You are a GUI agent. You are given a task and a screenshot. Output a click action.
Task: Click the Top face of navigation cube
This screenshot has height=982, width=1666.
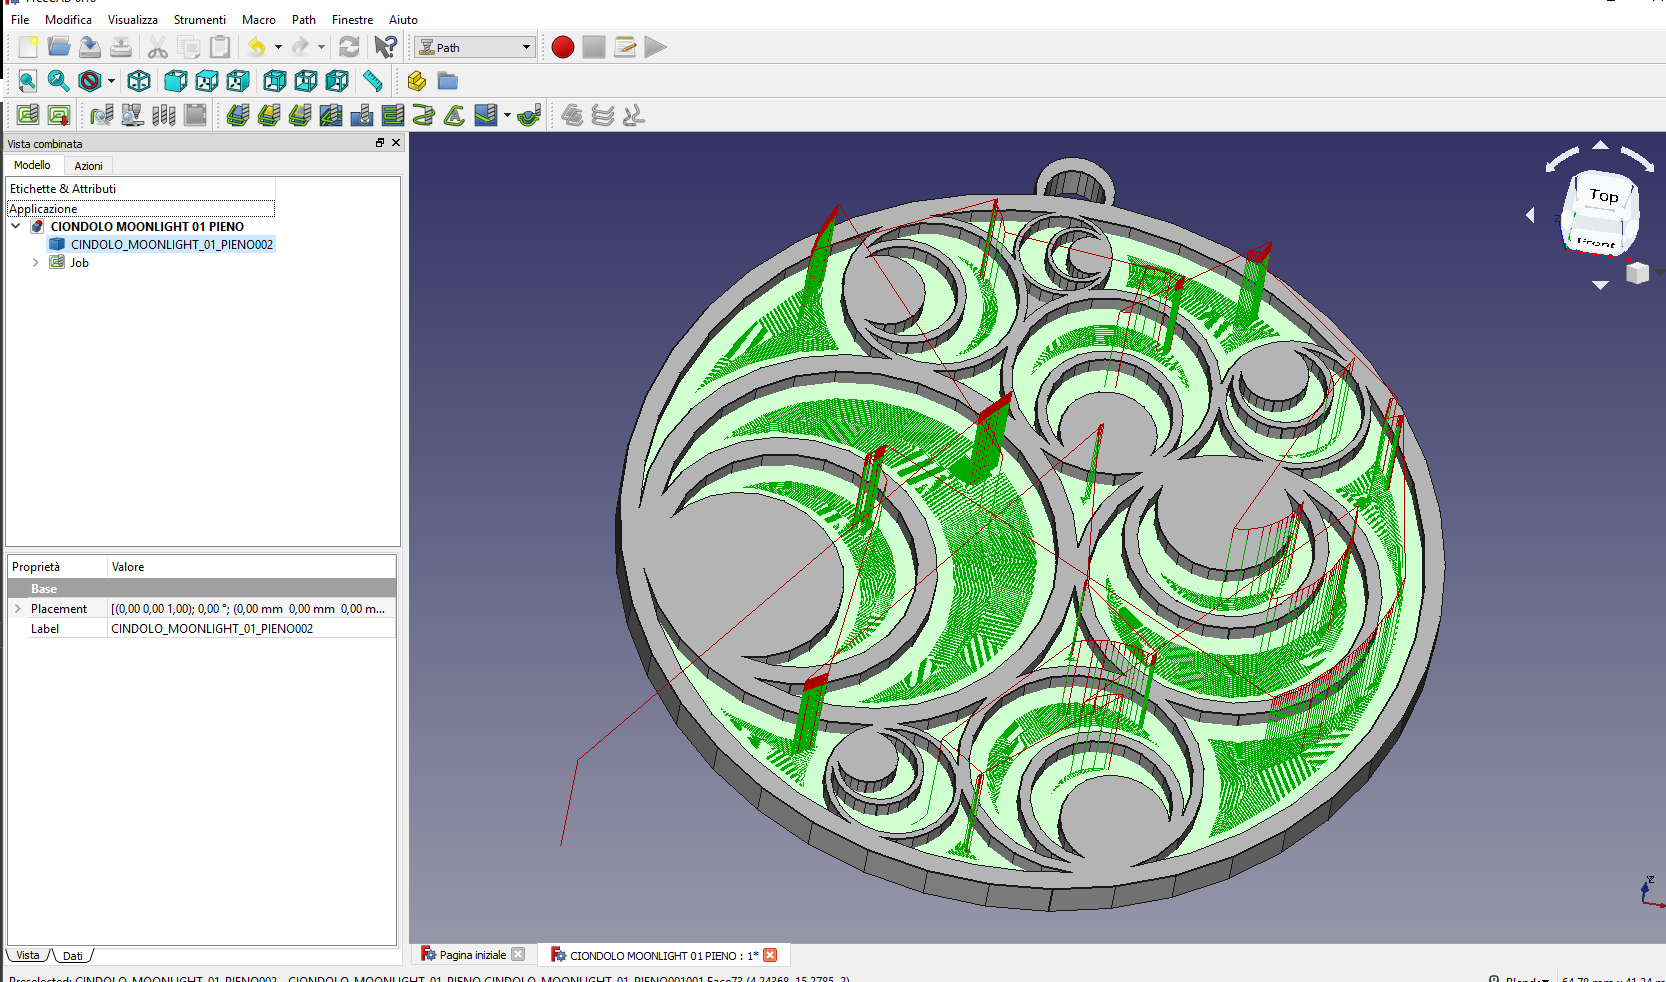[x=1603, y=196]
